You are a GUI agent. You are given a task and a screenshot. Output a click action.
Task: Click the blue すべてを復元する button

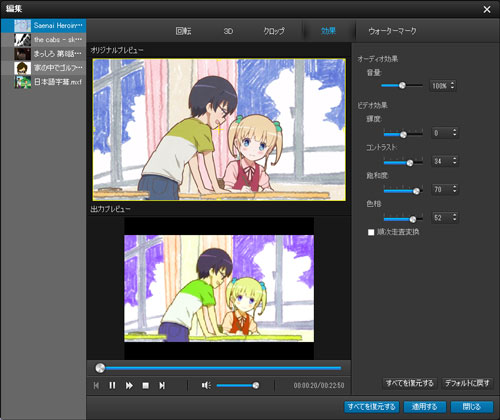coord(371,407)
